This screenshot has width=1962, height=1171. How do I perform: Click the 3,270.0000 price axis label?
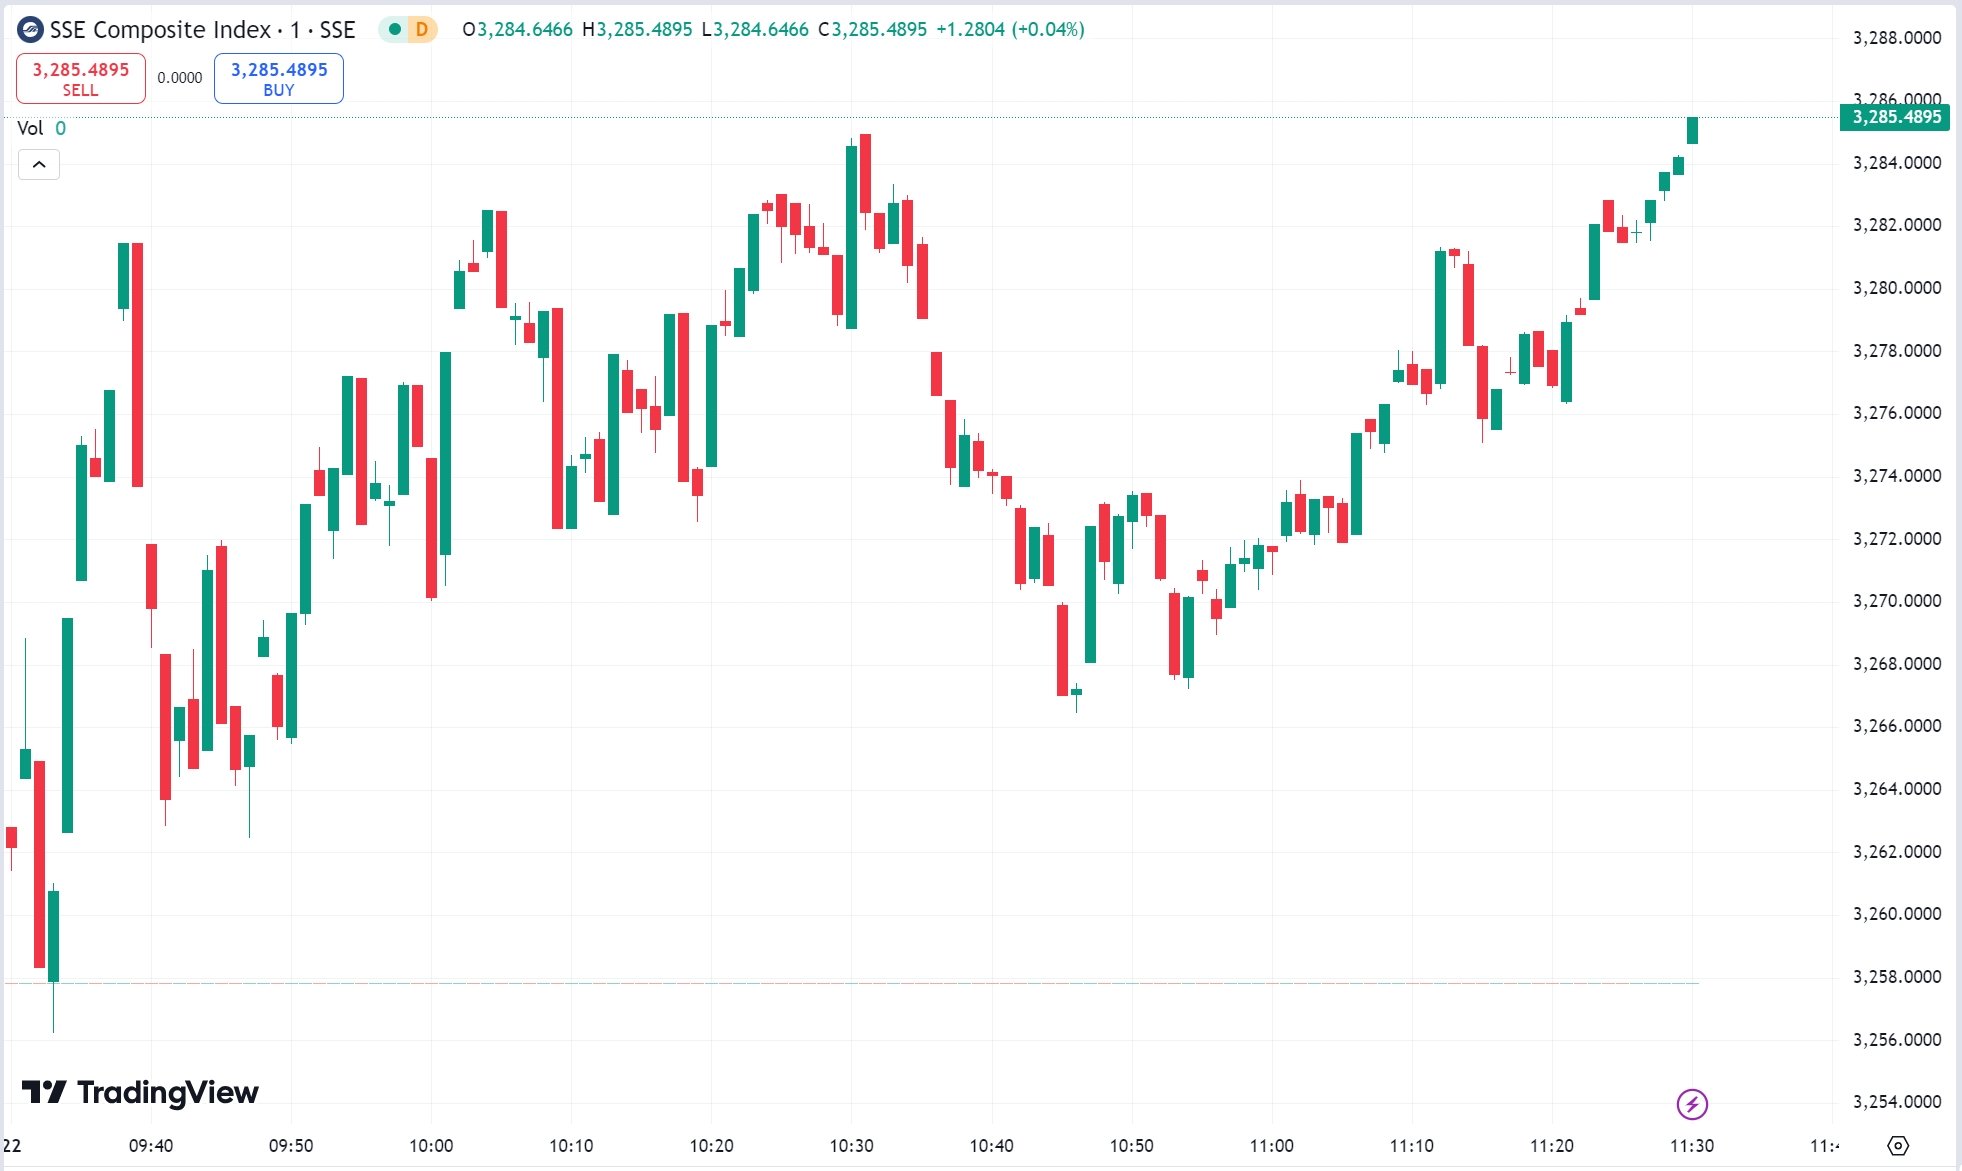pyautogui.click(x=1897, y=601)
